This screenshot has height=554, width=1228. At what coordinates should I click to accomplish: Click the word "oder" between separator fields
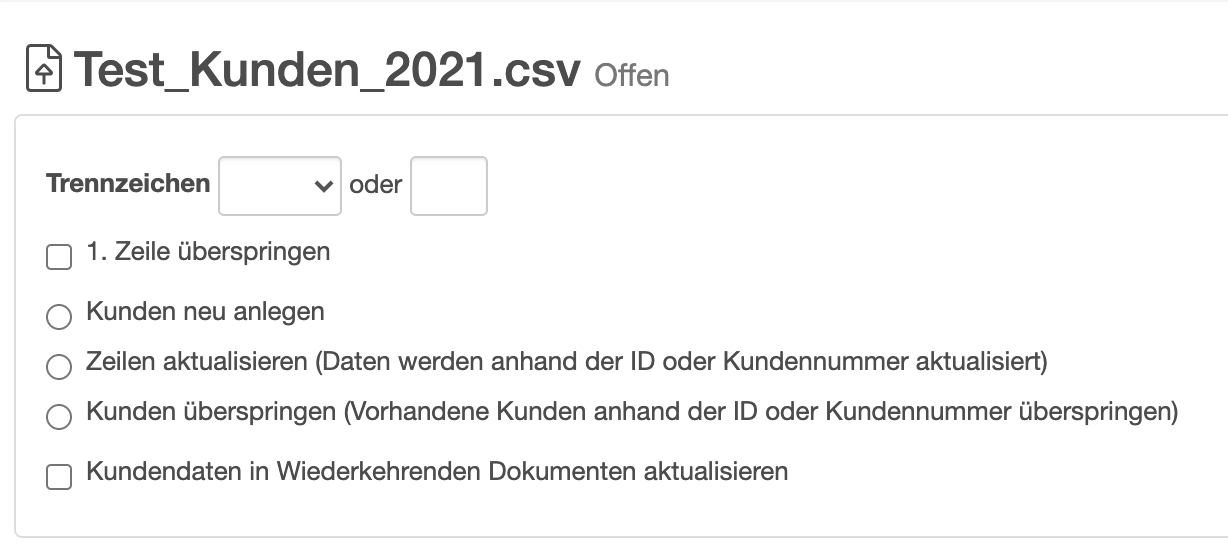coord(376,185)
